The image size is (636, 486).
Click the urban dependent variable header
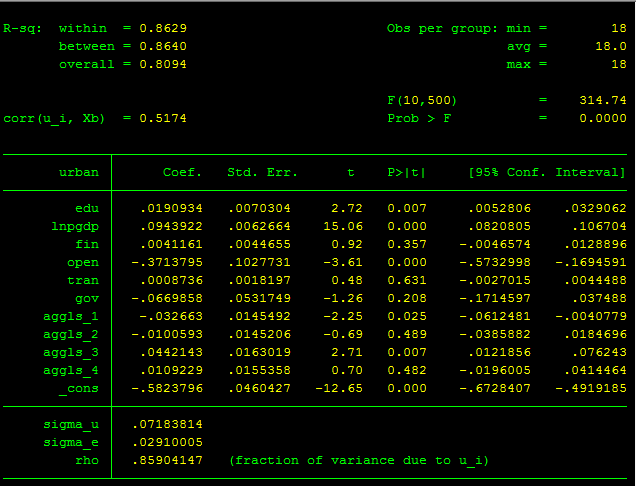tap(79, 172)
